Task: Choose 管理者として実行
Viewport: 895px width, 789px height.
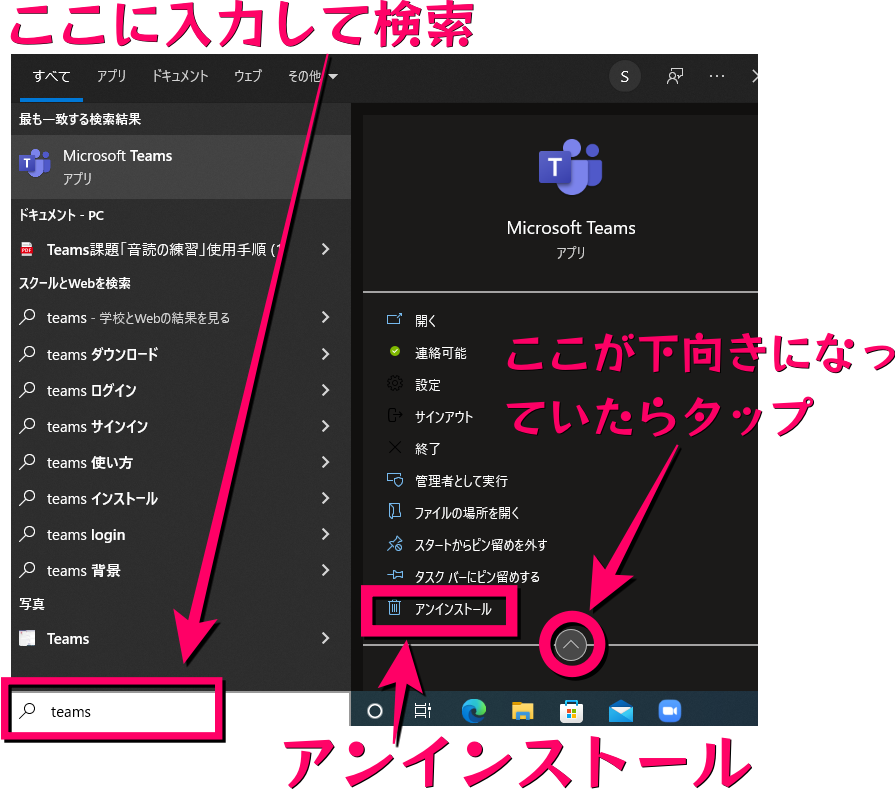Action: [x=461, y=481]
